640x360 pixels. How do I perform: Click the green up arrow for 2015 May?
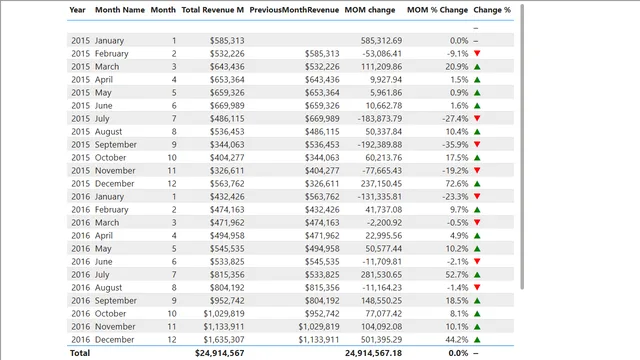coord(477,93)
